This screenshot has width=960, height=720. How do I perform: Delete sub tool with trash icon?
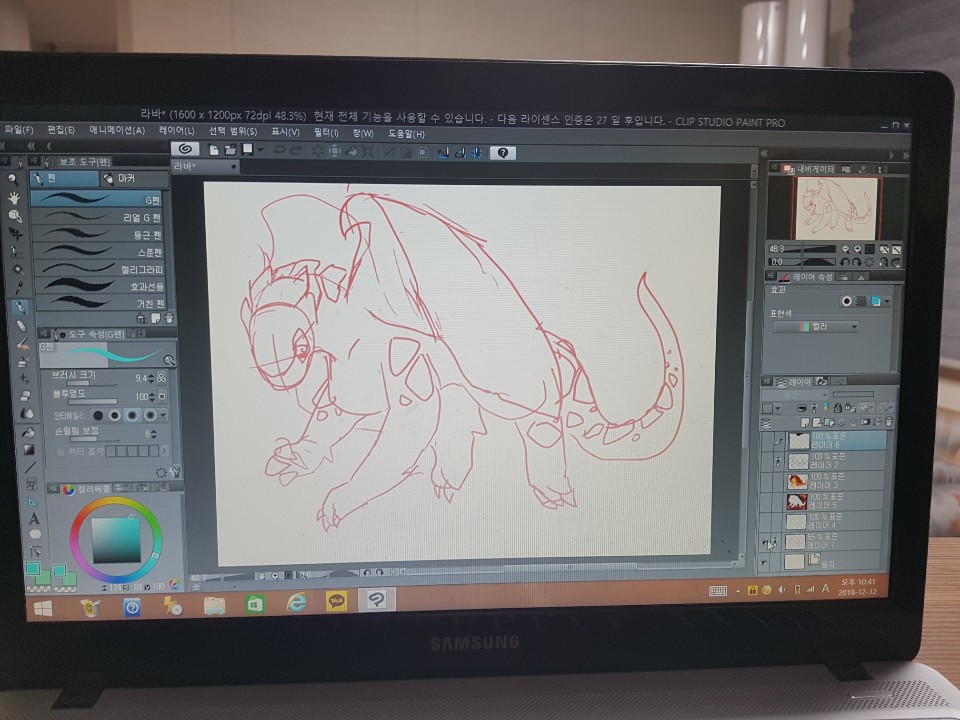[x=168, y=317]
